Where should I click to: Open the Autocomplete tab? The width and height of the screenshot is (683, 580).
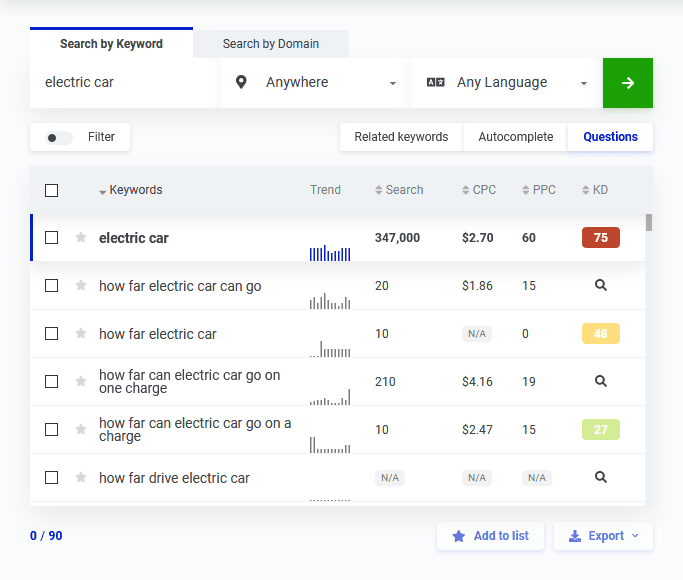tap(516, 137)
